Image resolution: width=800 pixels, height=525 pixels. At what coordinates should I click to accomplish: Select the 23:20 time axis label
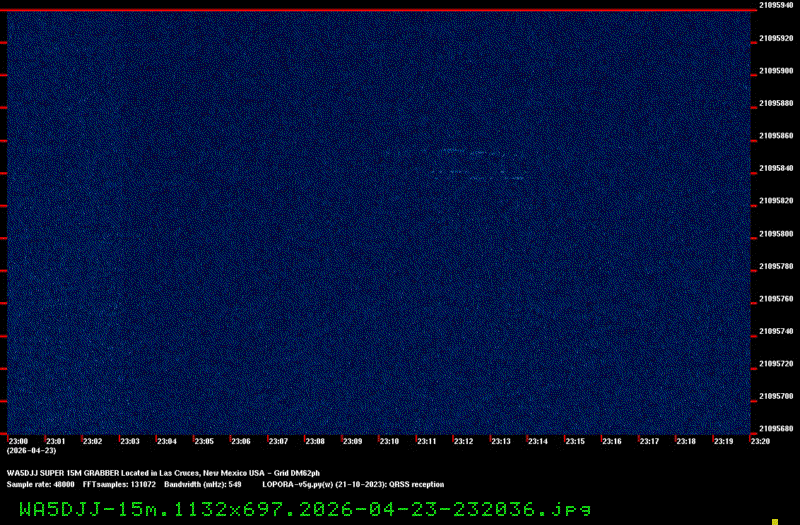pos(760,441)
